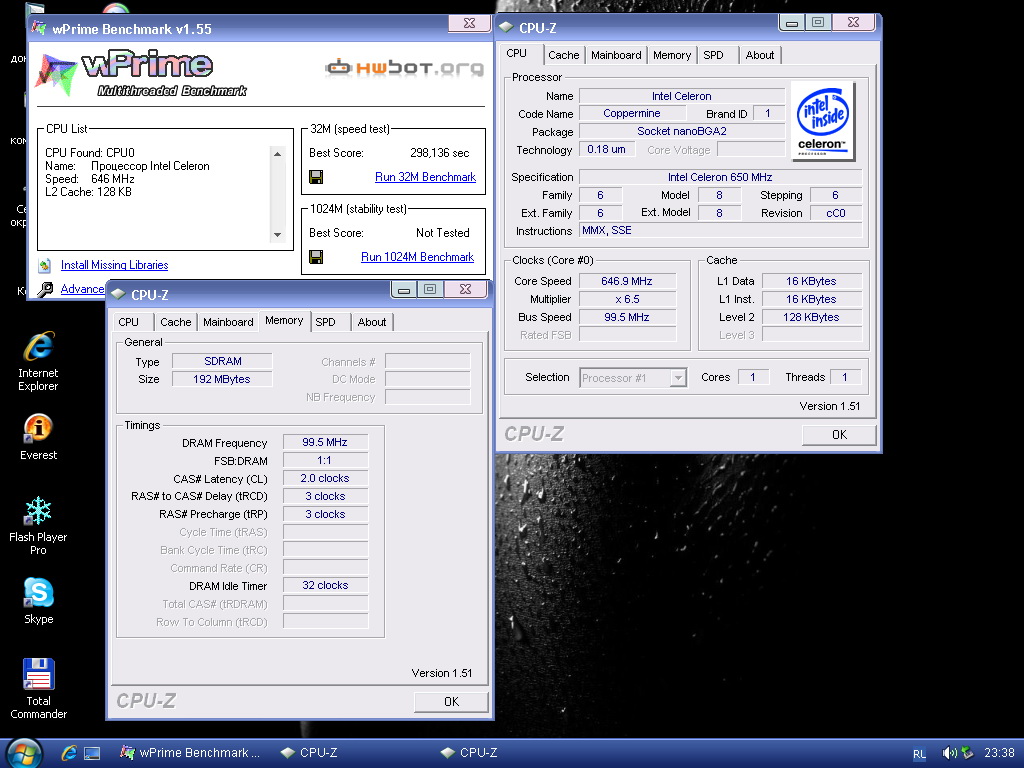Click the Instructions field MMX, SSE
Viewport: 1024px width, 768px height.
[720, 231]
